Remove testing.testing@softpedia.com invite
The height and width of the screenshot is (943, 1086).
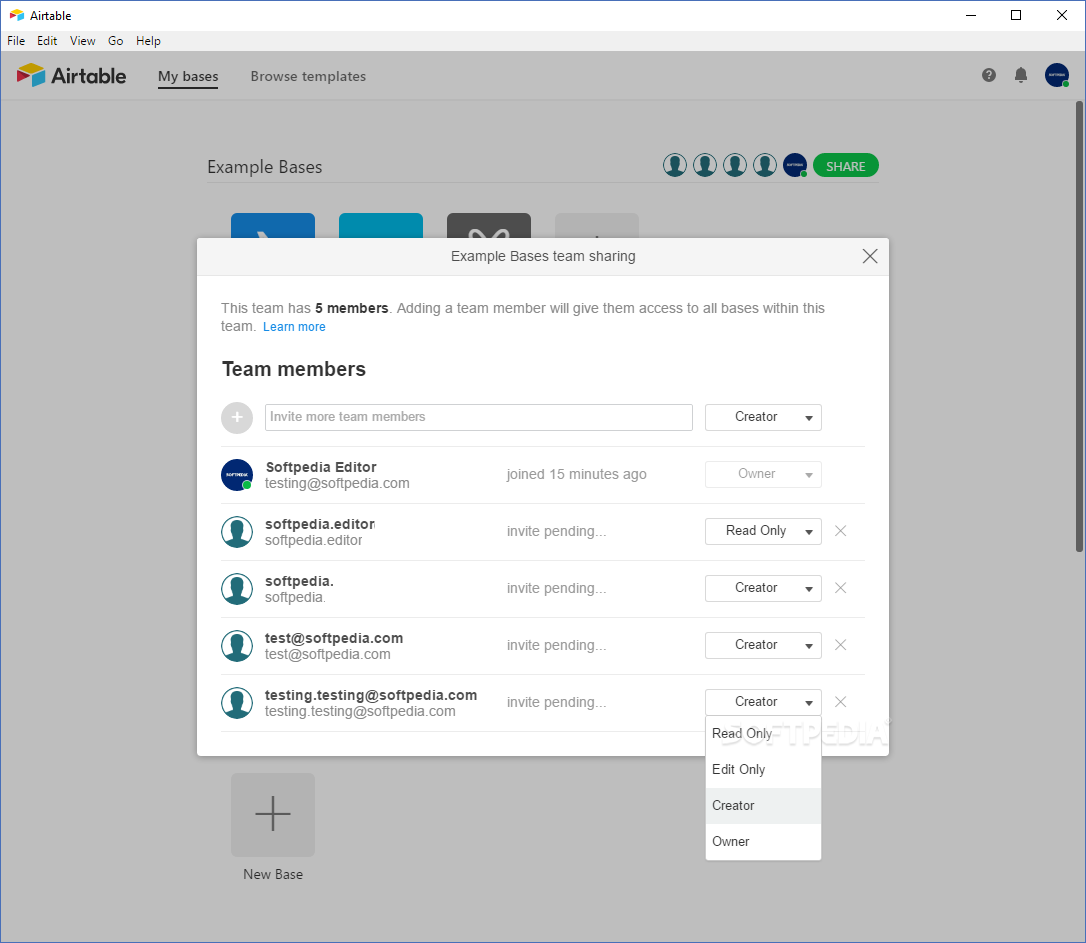840,702
